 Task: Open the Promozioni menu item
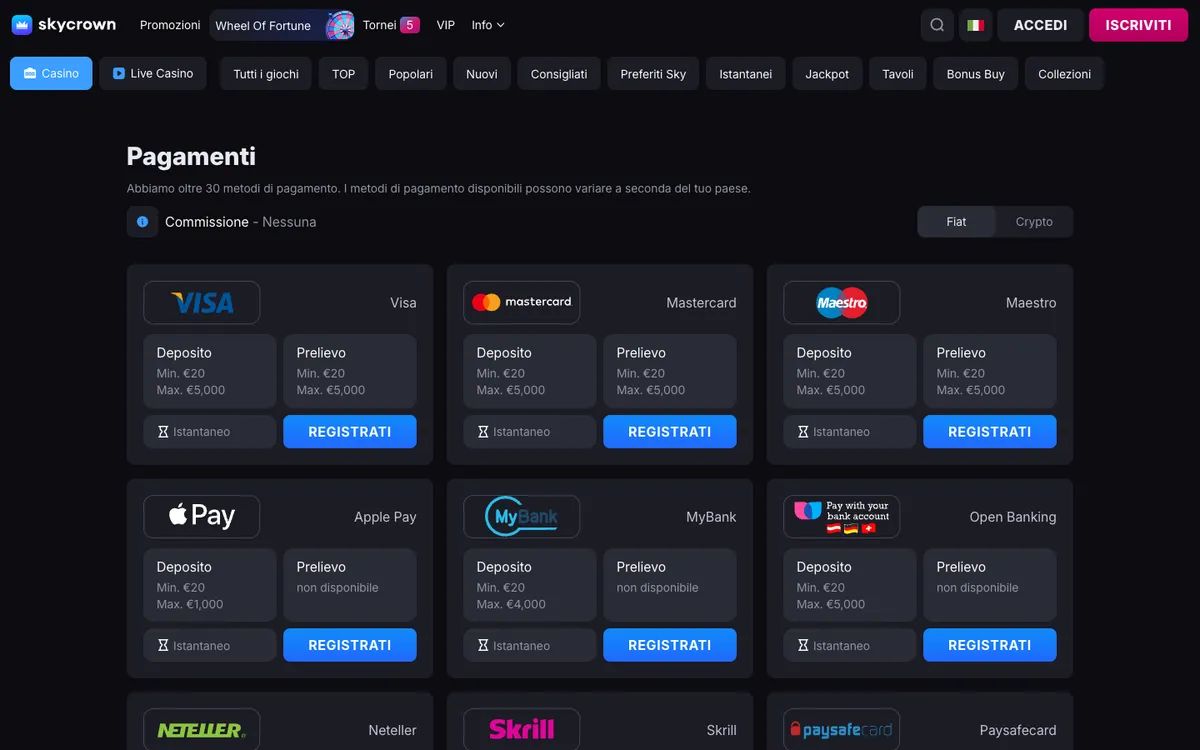click(170, 25)
